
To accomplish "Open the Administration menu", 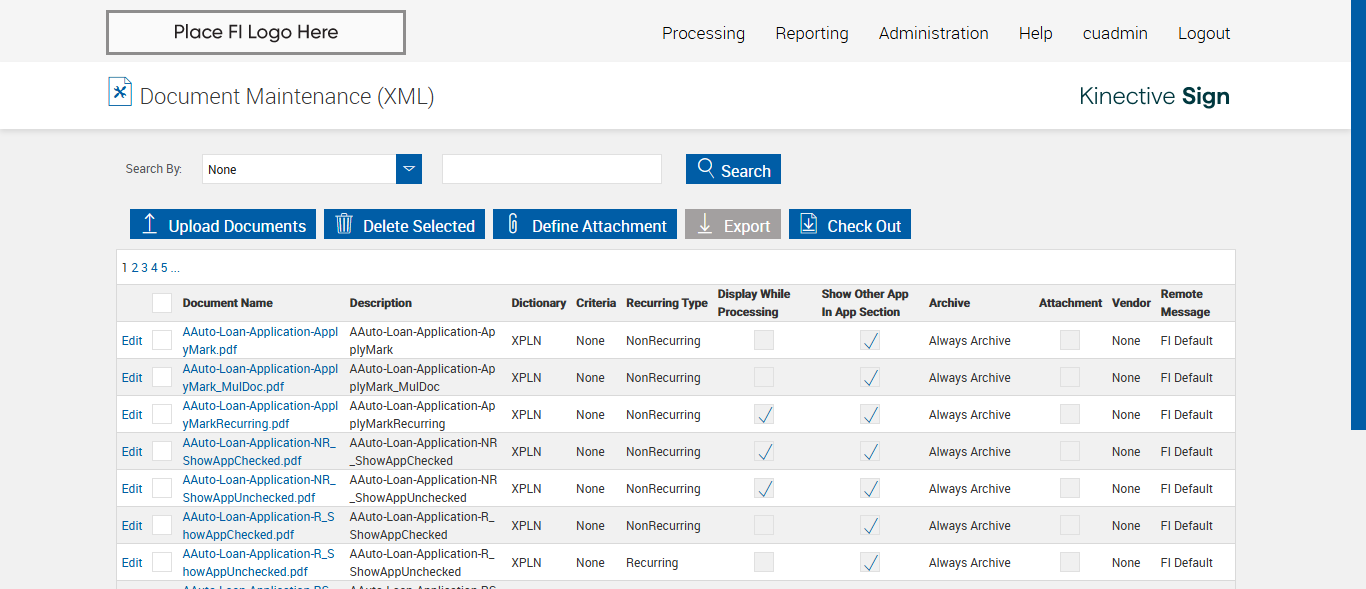I will coord(933,33).
